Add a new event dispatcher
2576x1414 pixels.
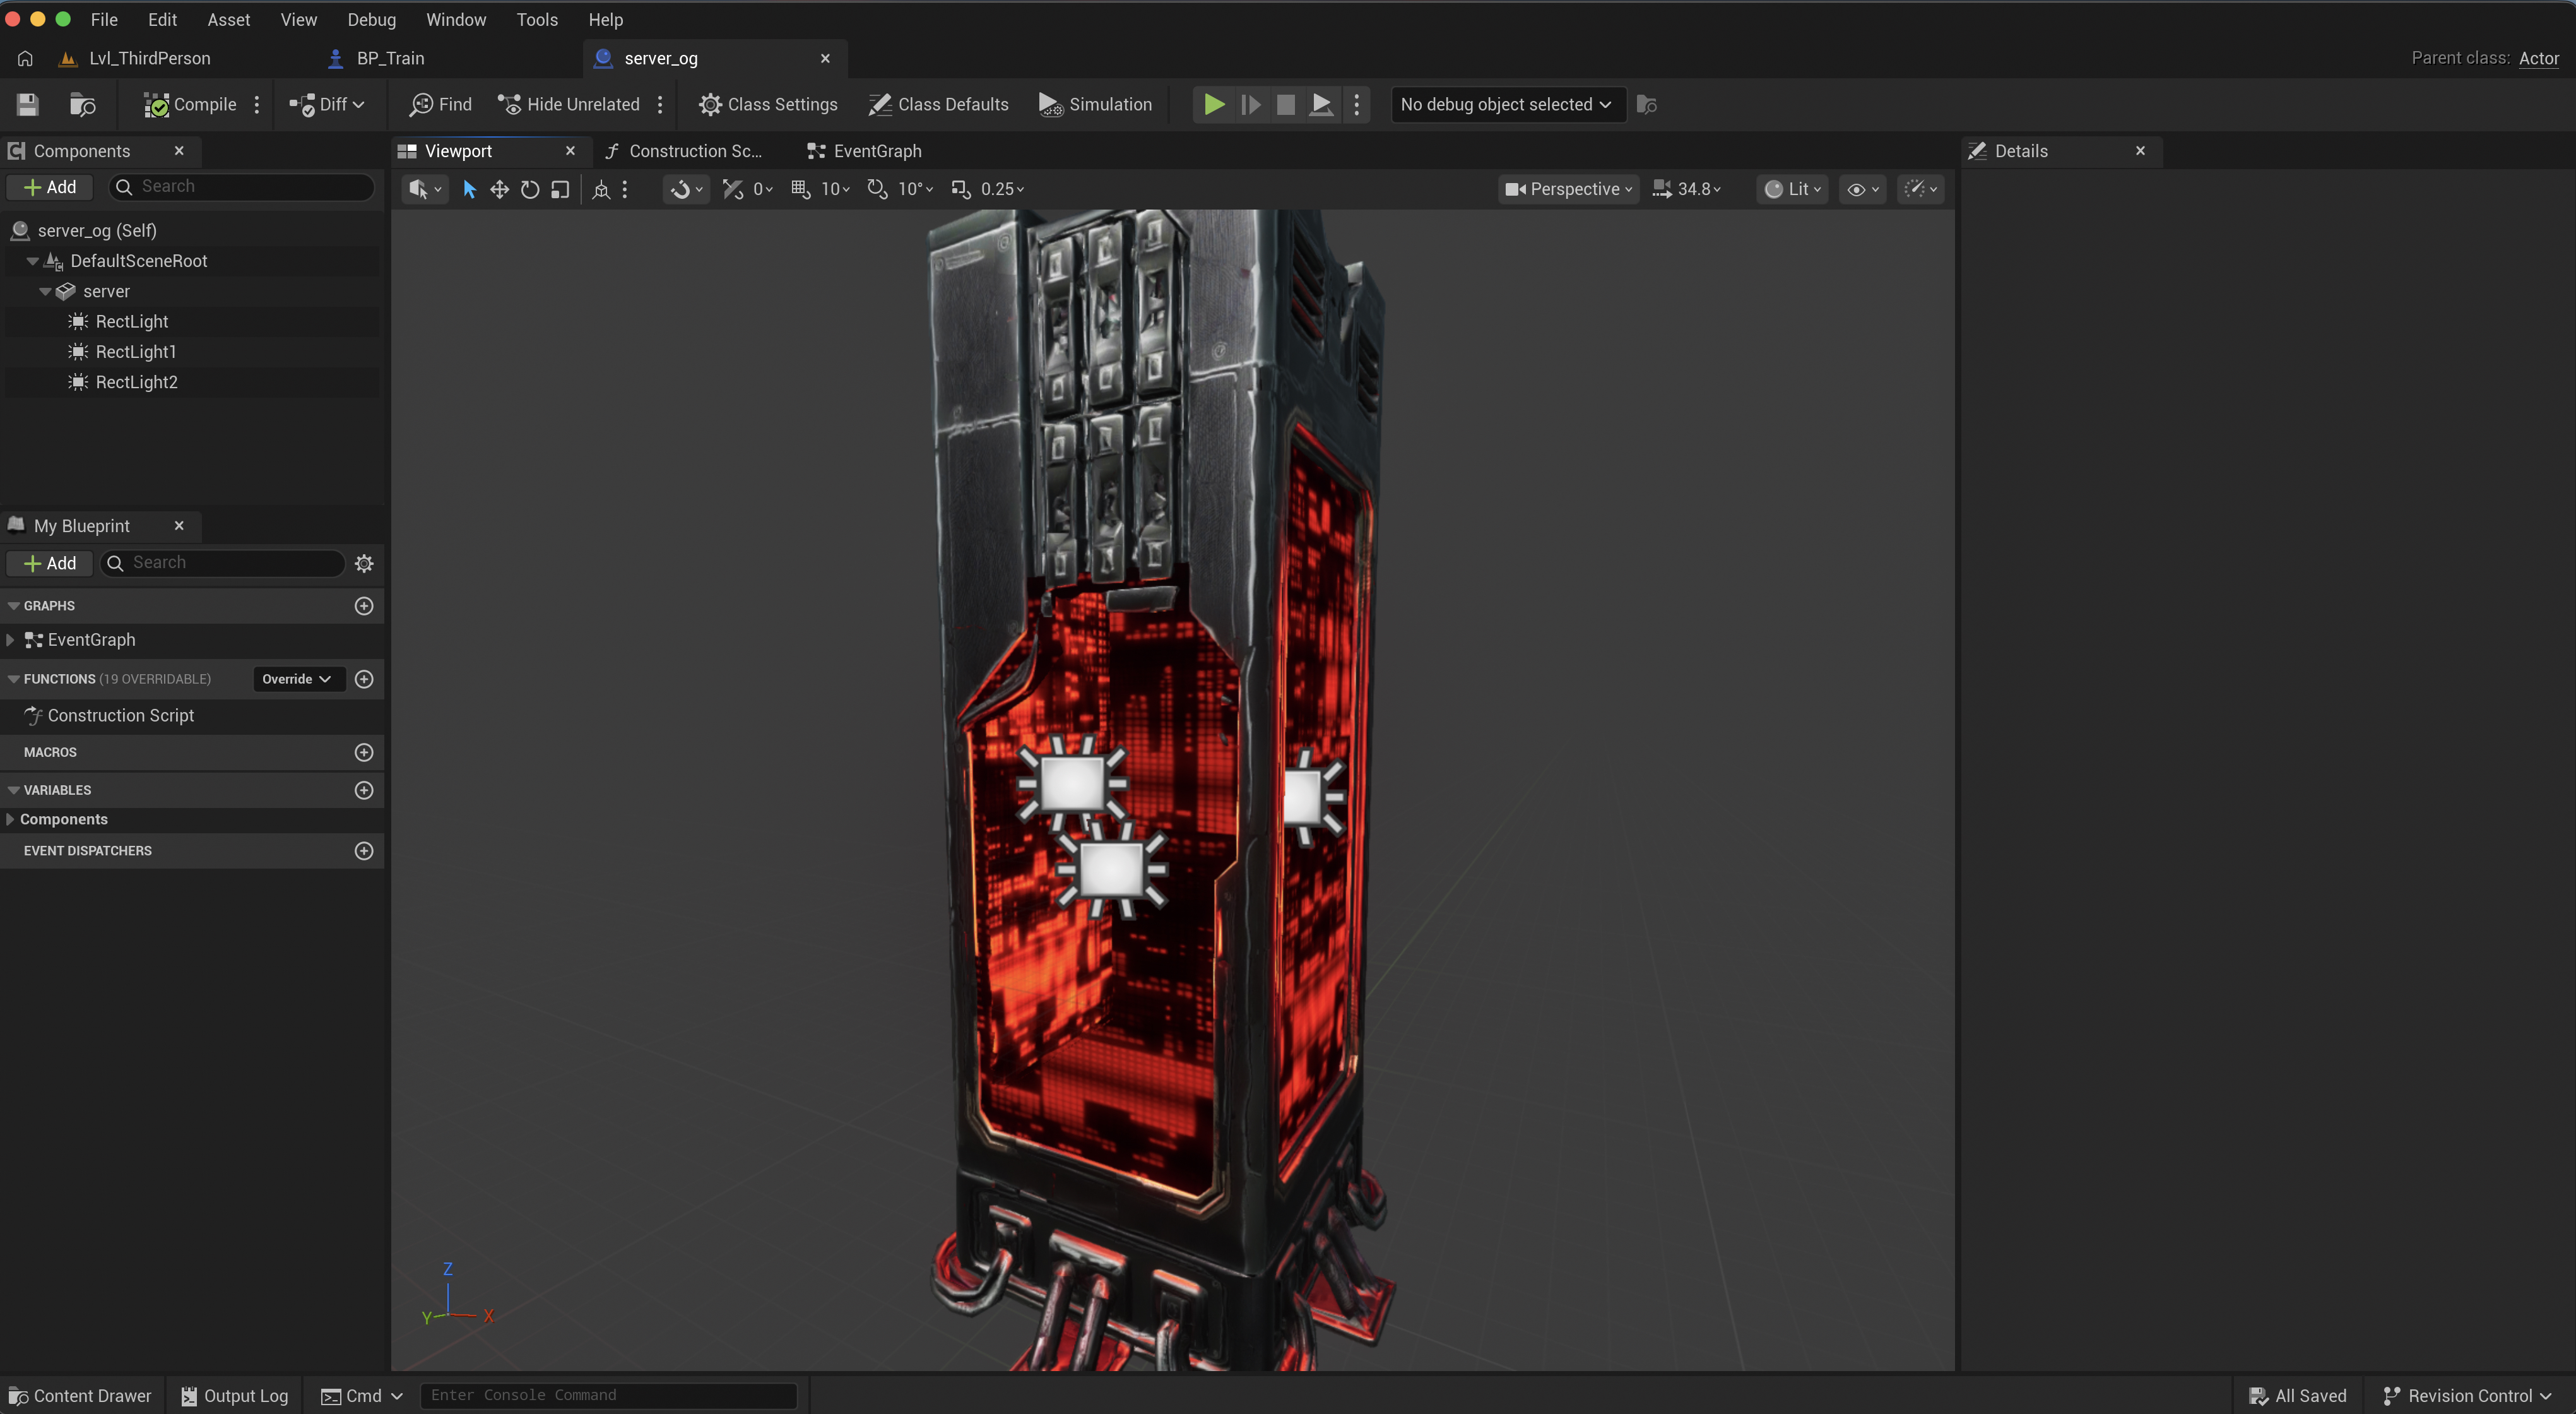point(364,851)
